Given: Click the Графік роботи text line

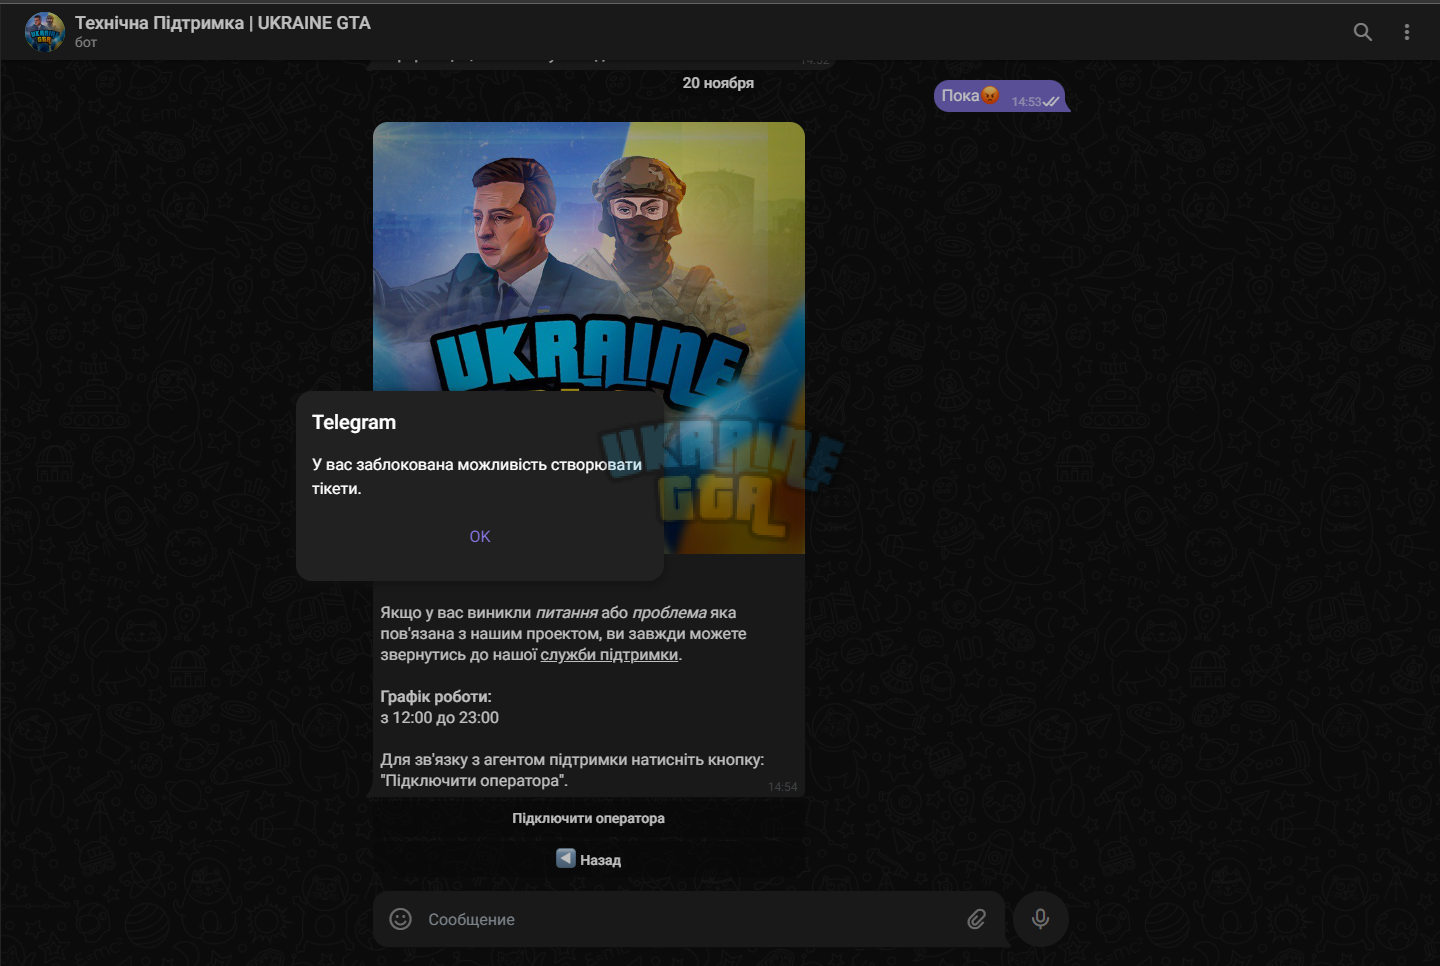Looking at the screenshot, I should click(436, 697).
